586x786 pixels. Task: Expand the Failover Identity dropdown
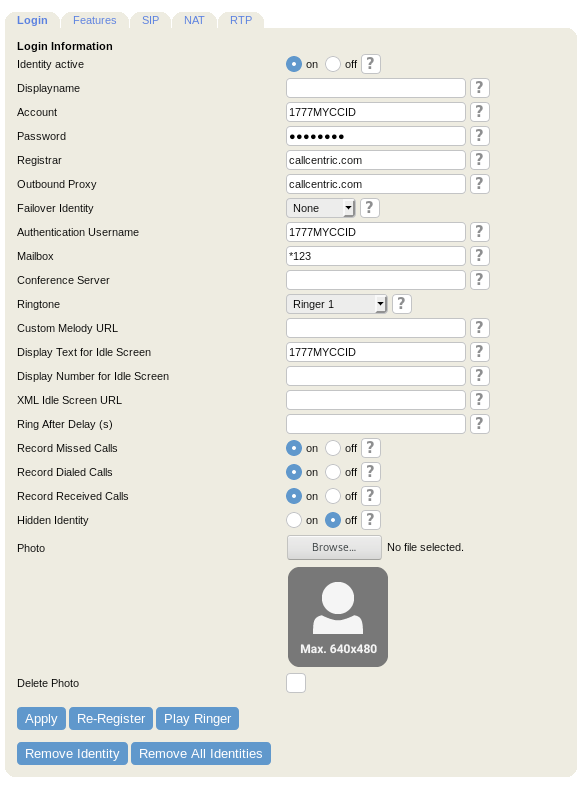pos(320,208)
